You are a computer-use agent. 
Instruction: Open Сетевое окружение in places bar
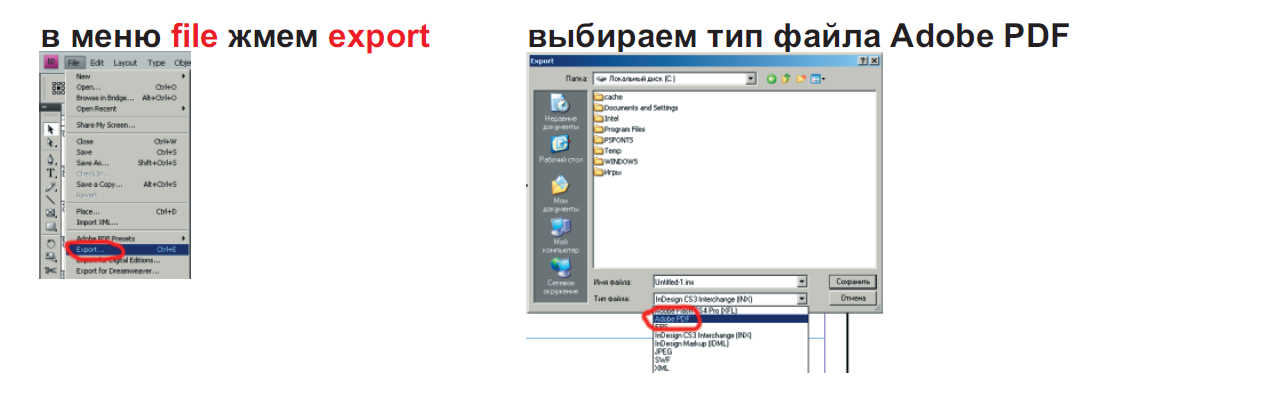pyautogui.click(x=560, y=276)
